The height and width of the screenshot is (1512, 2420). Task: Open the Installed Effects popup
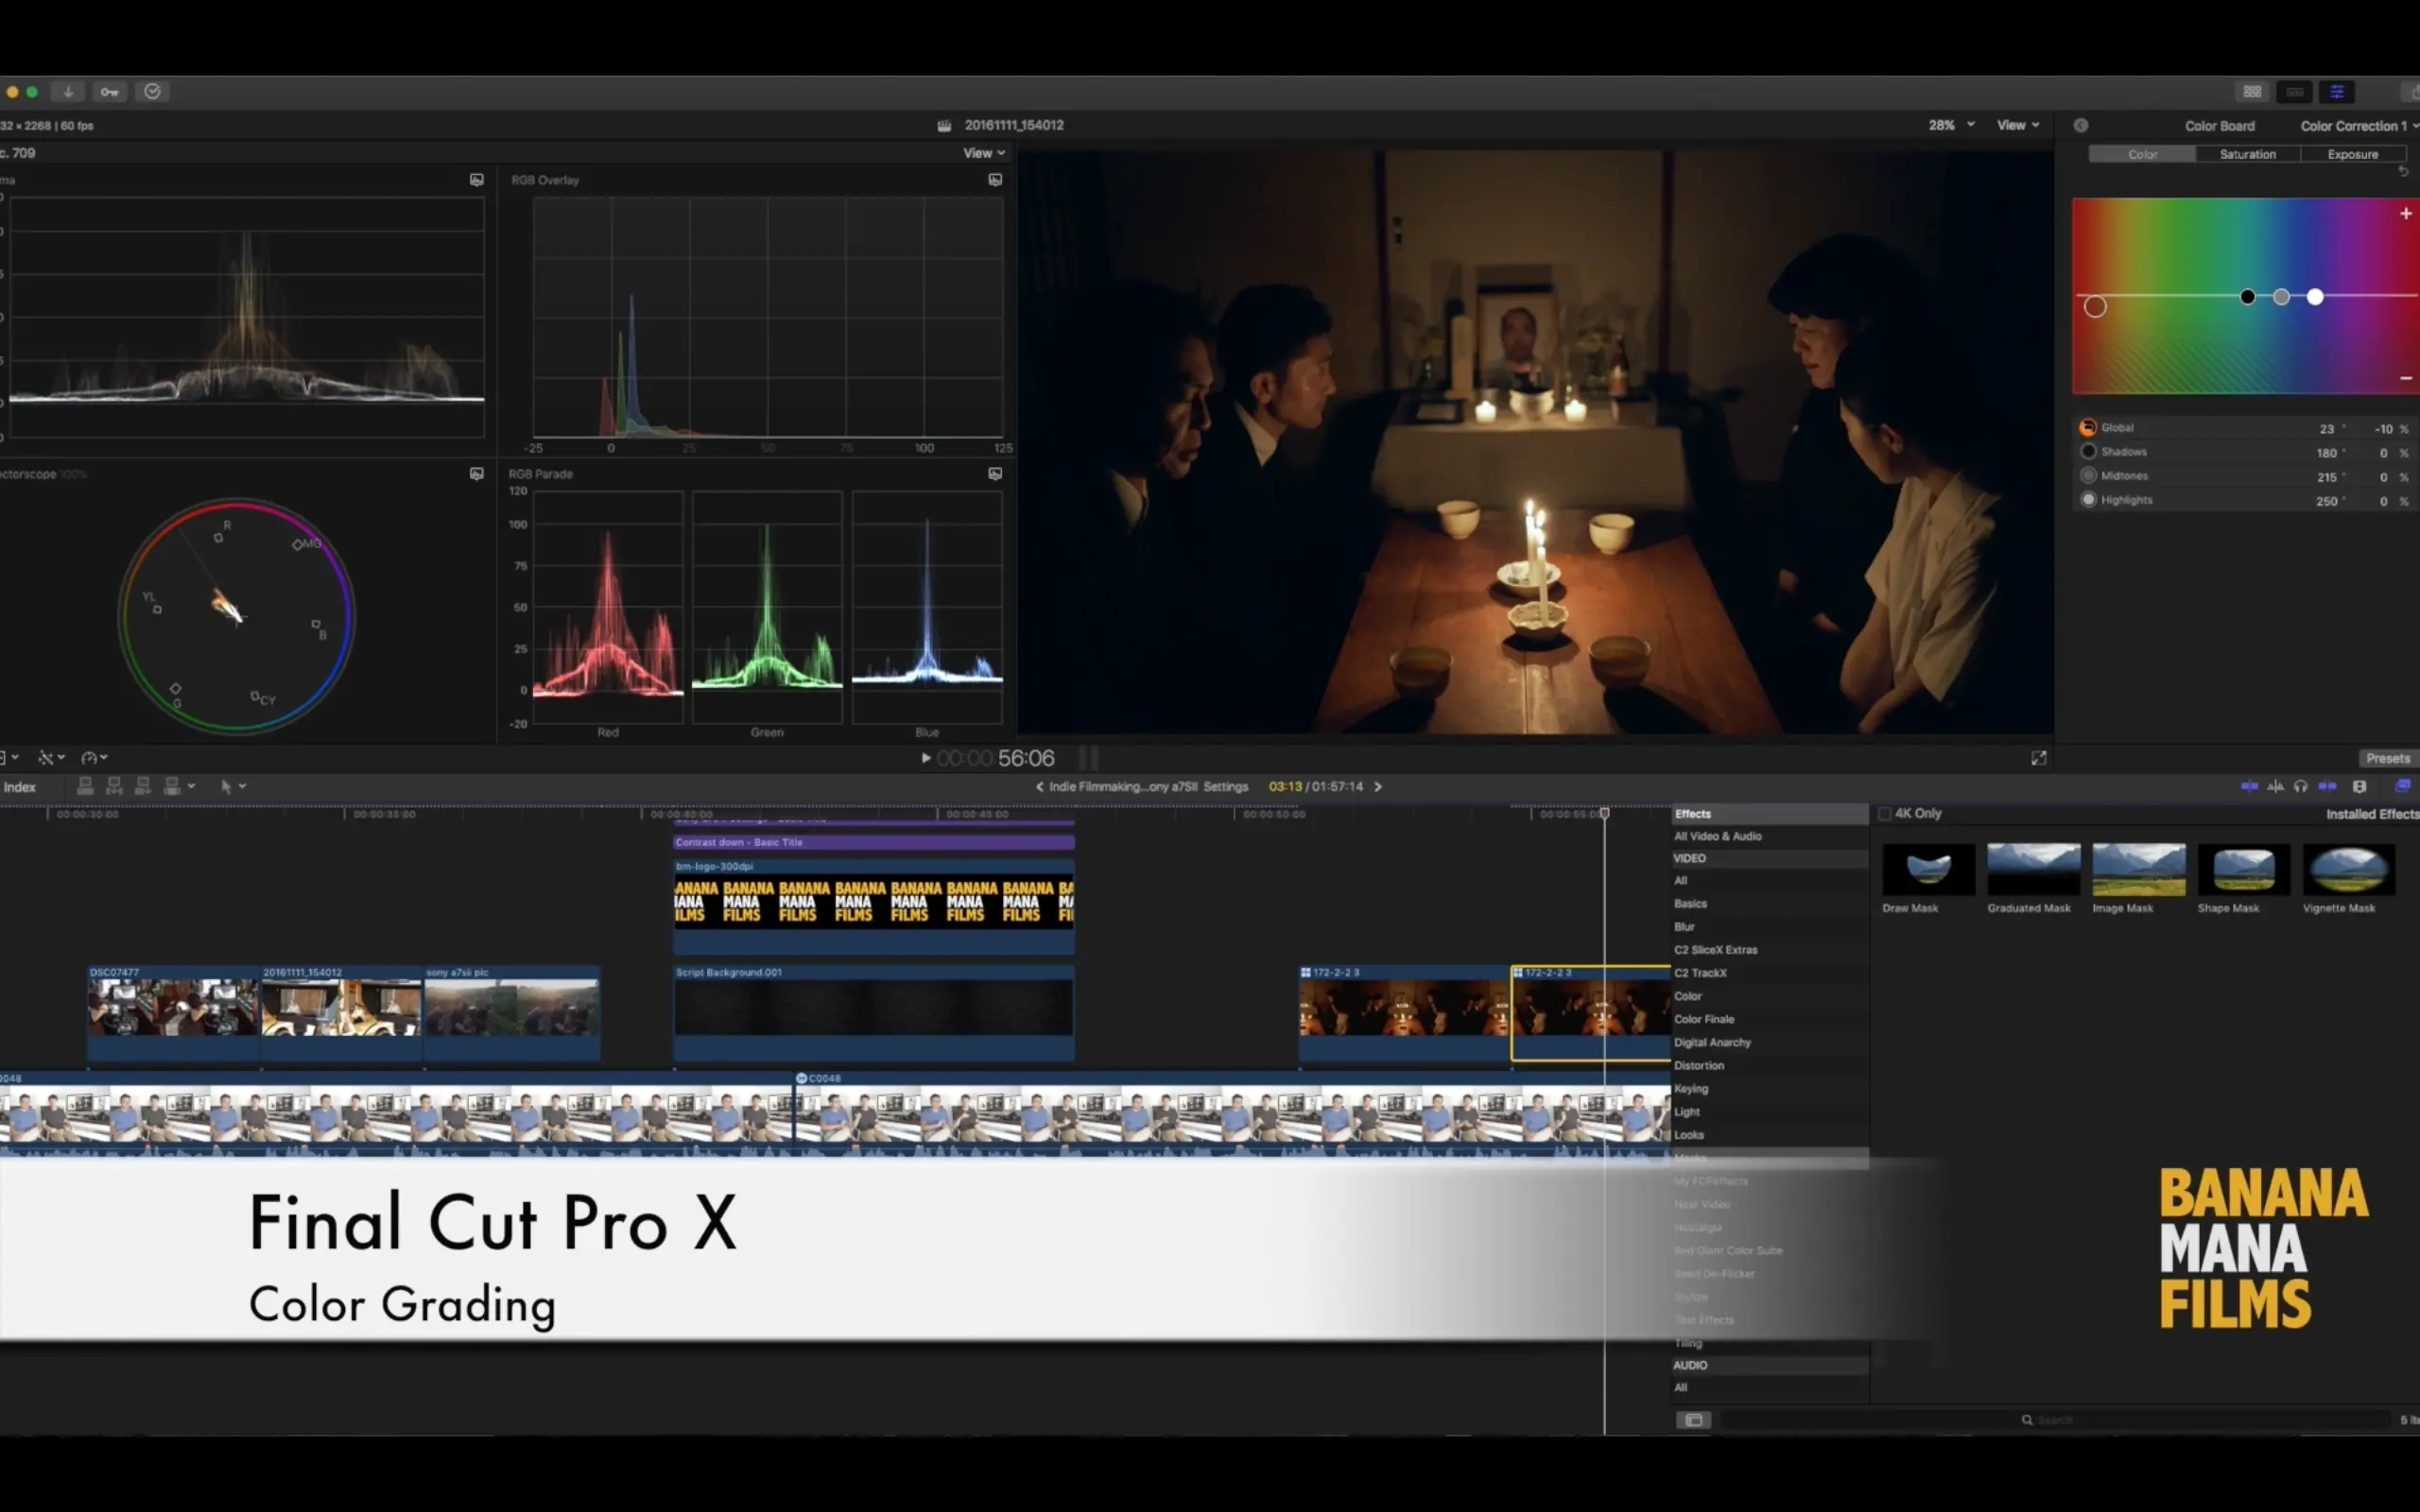(2372, 814)
